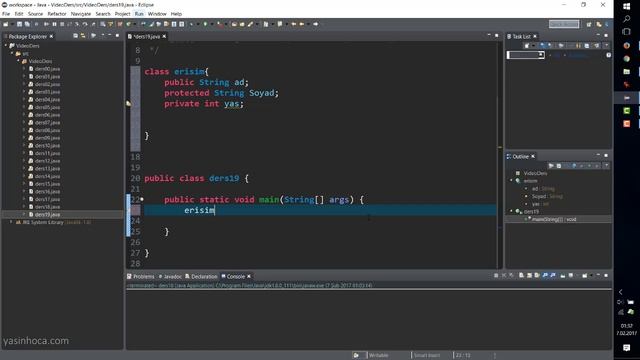The width and height of the screenshot is (640, 360).
Task: Open the Run menu
Action: pyautogui.click(x=139, y=14)
